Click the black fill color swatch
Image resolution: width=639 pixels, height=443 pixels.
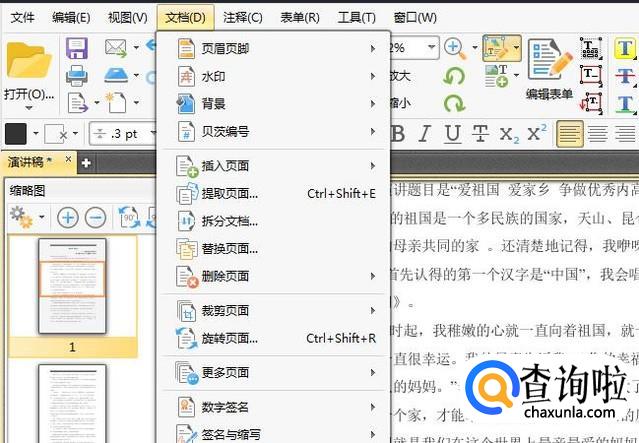(16, 134)
